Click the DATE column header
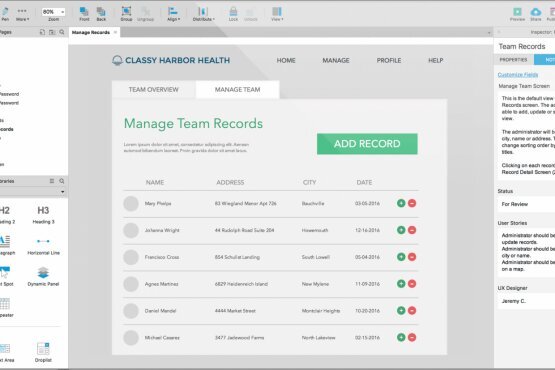Viewport: 555px width, 370px height. coord(364,182)
